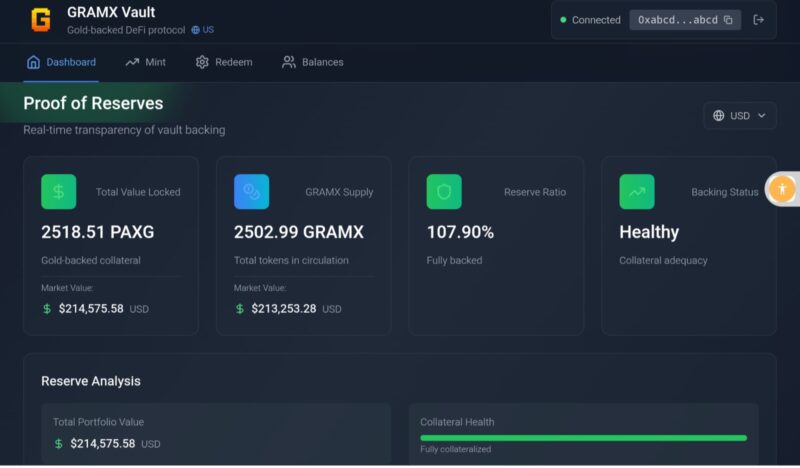
Task: Click the green Collateral Health progress bar
Action: pyautogui.click(x=583, y=438)
